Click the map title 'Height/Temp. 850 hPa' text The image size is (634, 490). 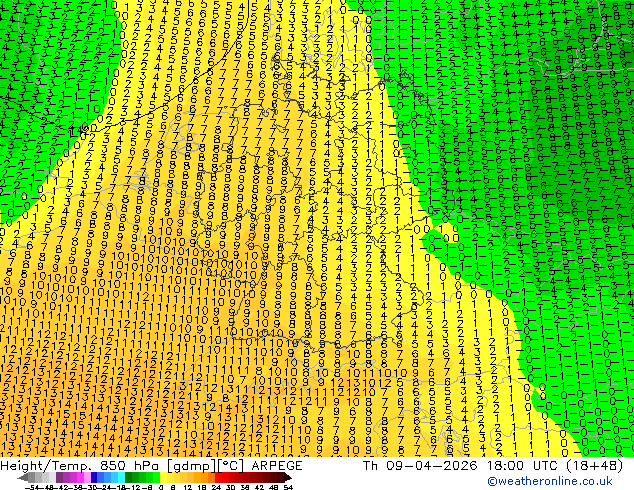tap(80, 466)
